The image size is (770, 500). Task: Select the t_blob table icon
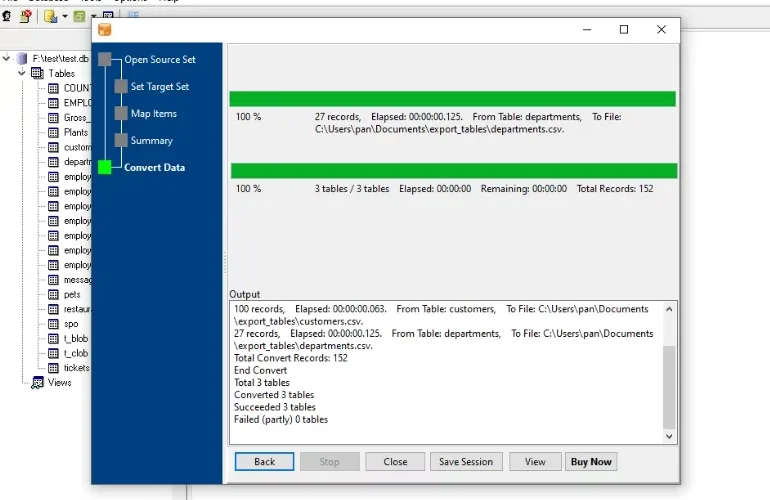pyautogui.click(x=54, y=338)
